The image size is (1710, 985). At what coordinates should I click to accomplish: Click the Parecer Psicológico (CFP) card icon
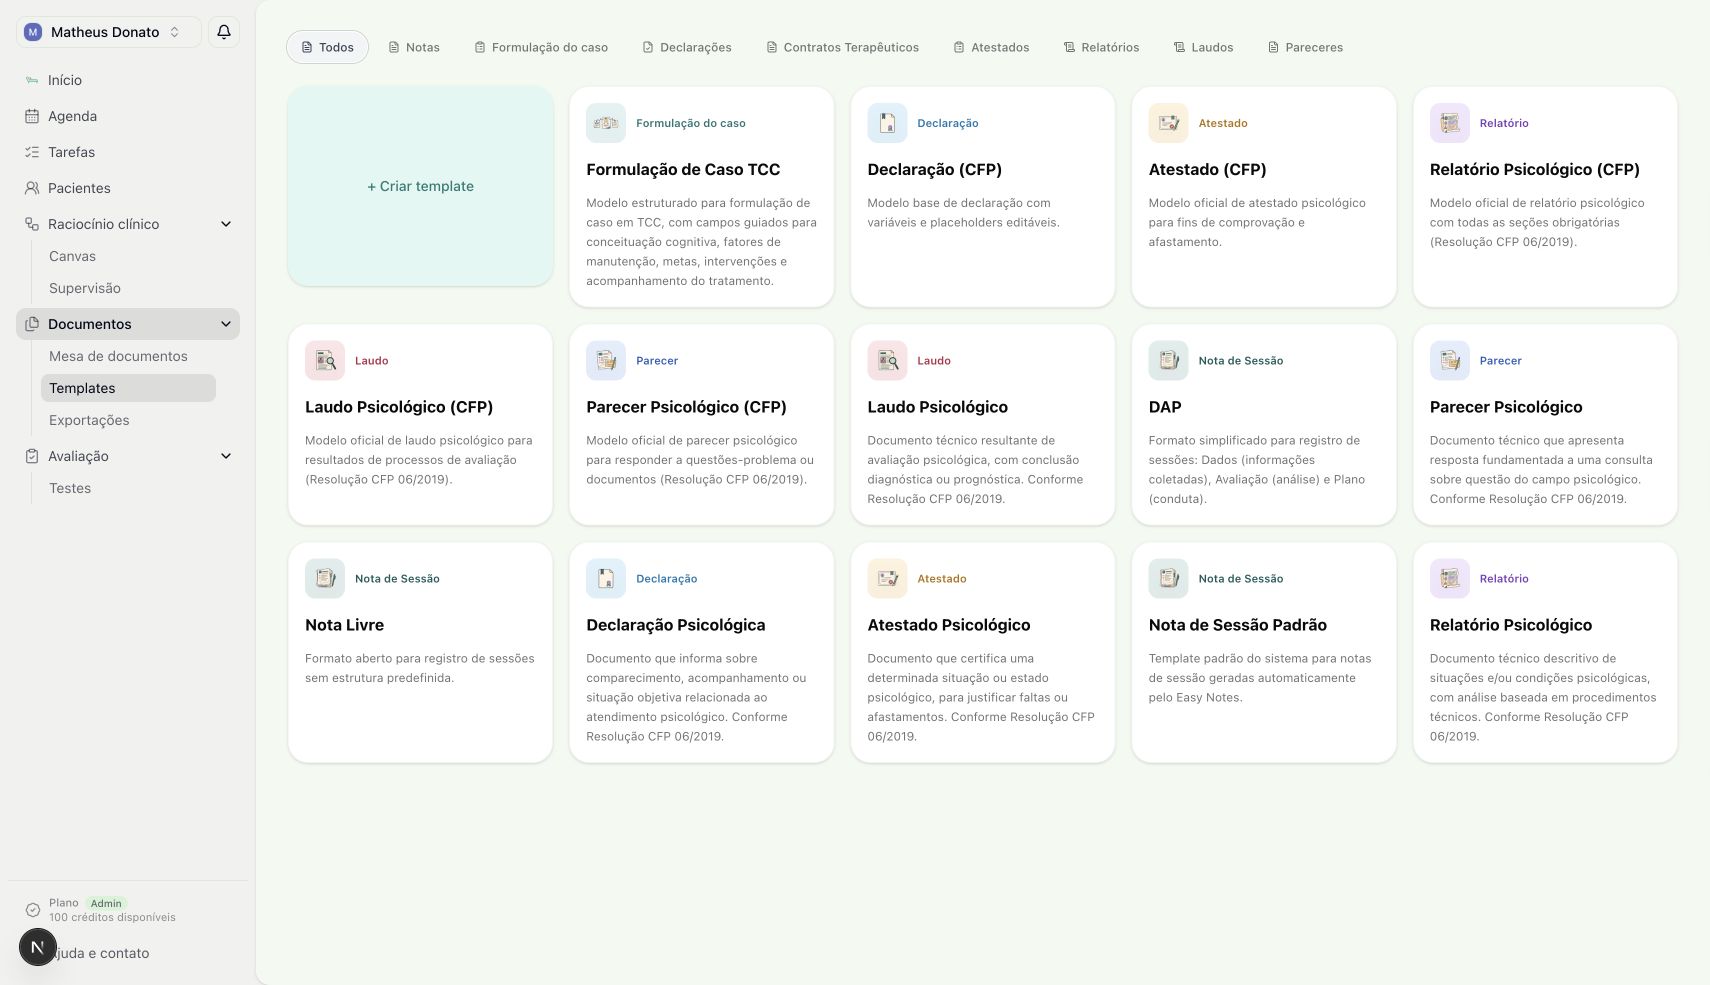click(x=606, y=360)
